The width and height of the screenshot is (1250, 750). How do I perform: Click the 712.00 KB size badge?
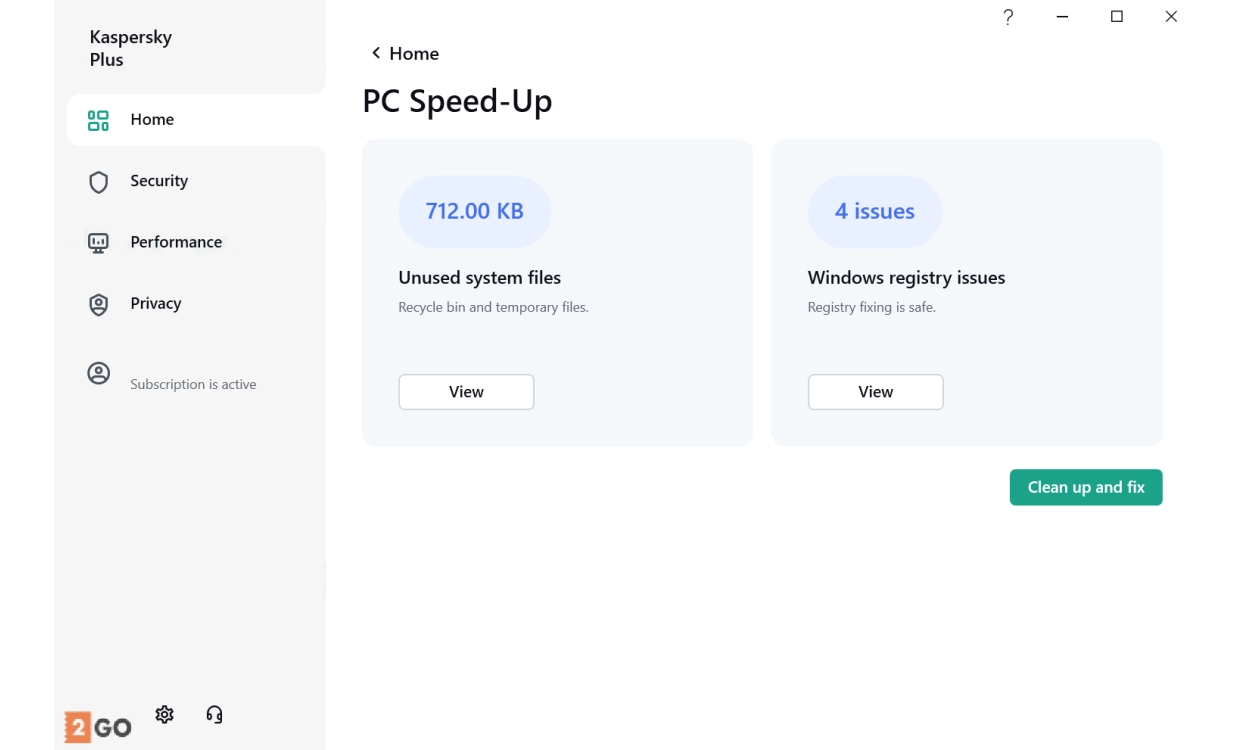[475, 212]
